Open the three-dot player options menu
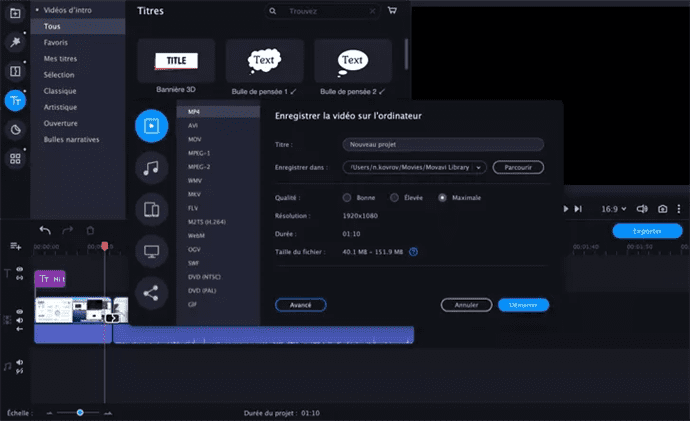690x421 pixels. point(679,209)
